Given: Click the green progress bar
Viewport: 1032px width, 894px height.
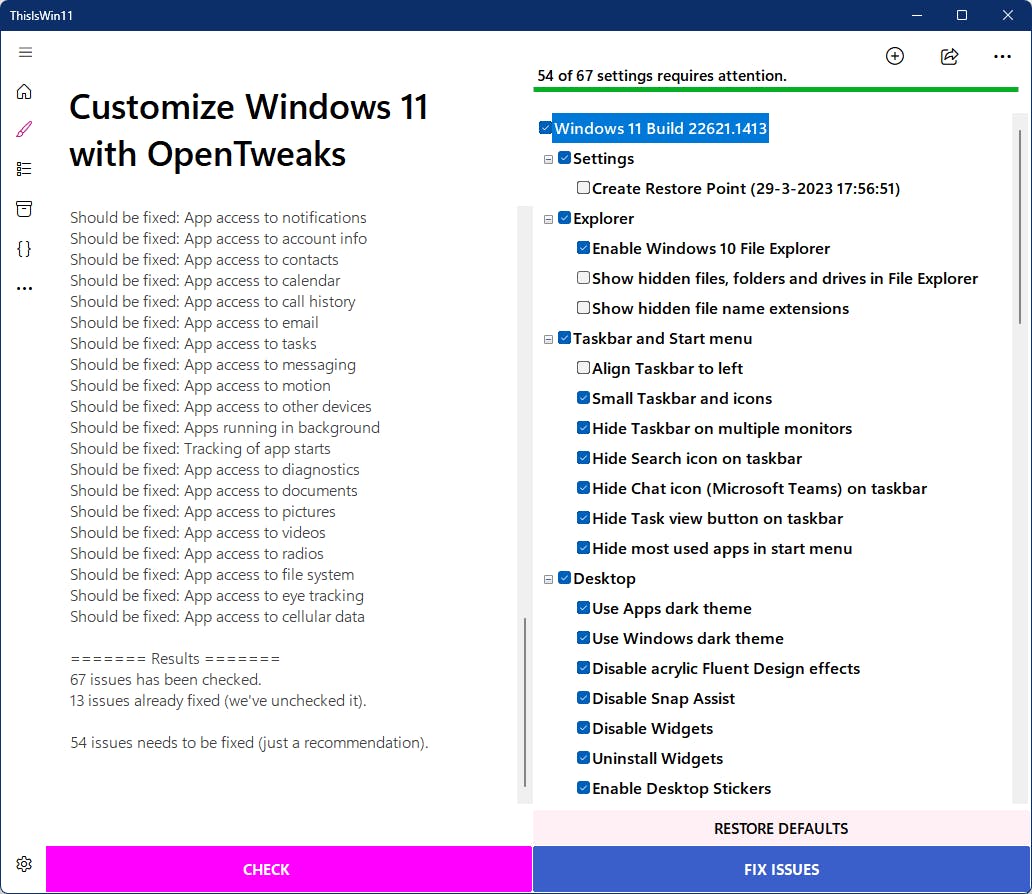Looking at the screenshot, I should pos(775,90).
